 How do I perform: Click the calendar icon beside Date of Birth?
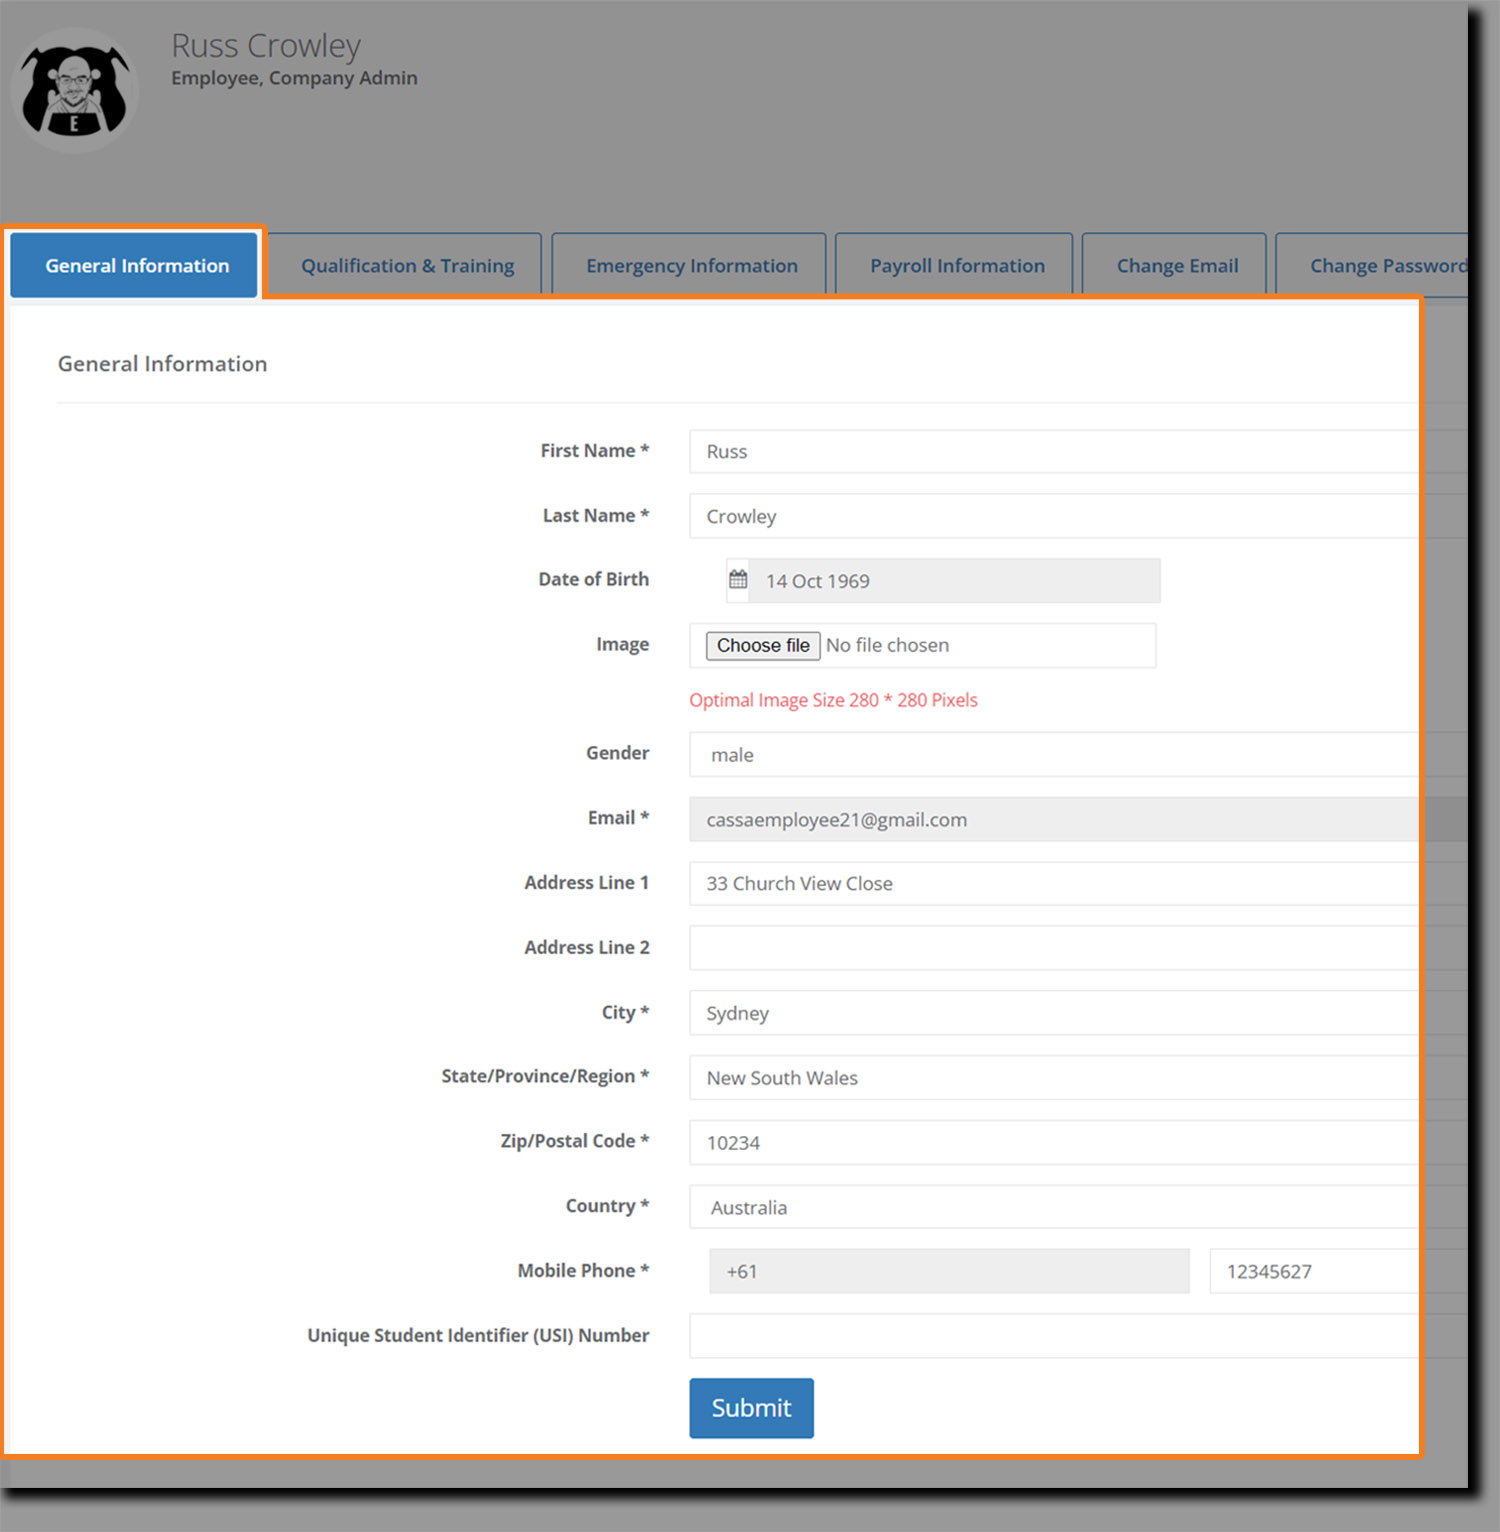(x=738, y=580)
